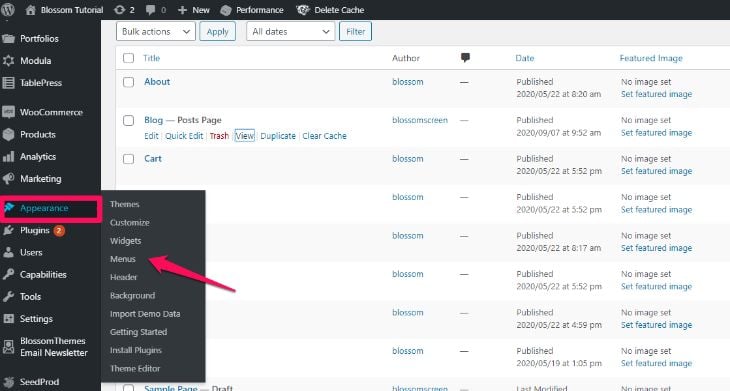Expand the Bulk actions dropdown
Screen dimensions: 730x391
point(155,32)
